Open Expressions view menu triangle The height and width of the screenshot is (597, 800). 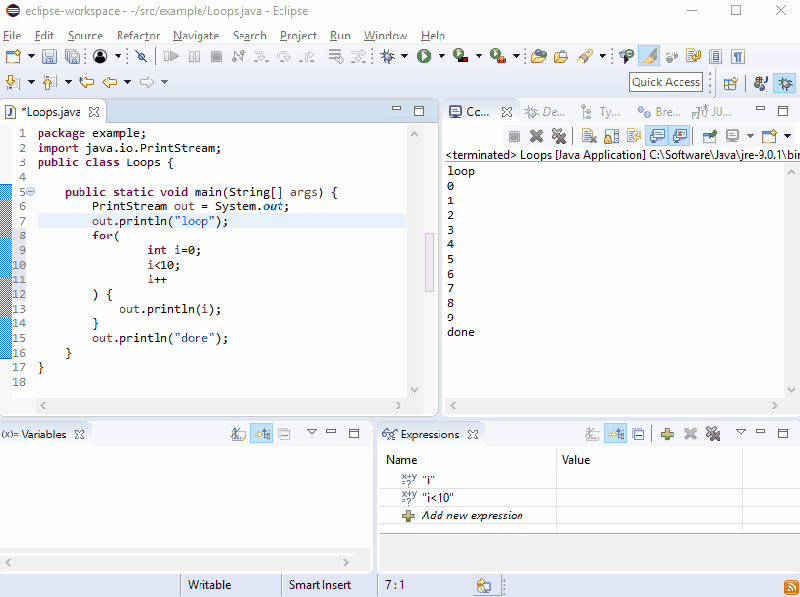click(x=741, y=432)
